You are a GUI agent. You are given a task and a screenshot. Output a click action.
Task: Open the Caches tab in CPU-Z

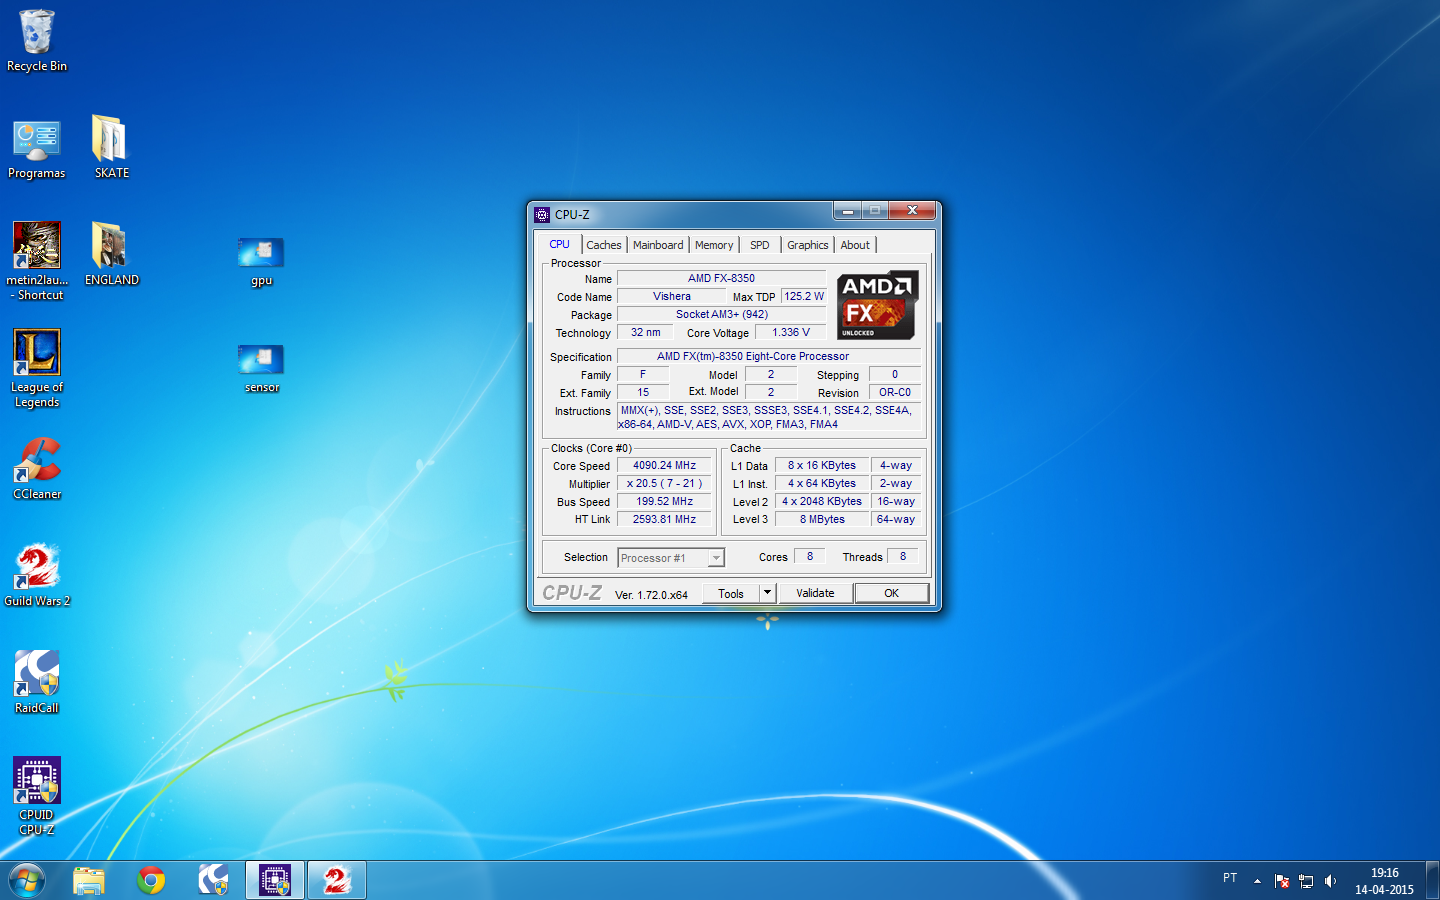click(603, 245)
